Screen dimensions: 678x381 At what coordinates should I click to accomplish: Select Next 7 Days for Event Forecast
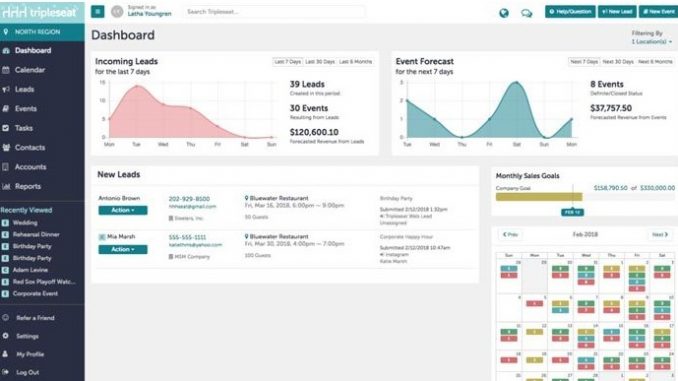click(x=584, y=62)
